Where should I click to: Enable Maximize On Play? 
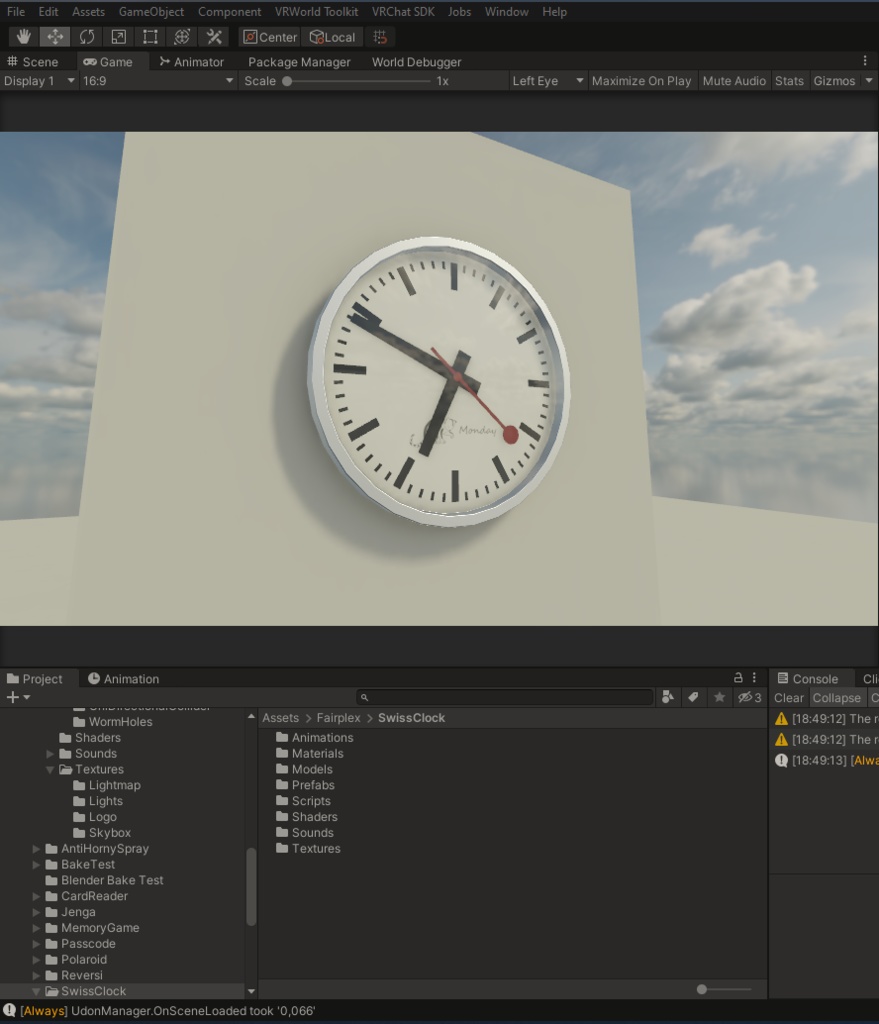coord(641,81)
